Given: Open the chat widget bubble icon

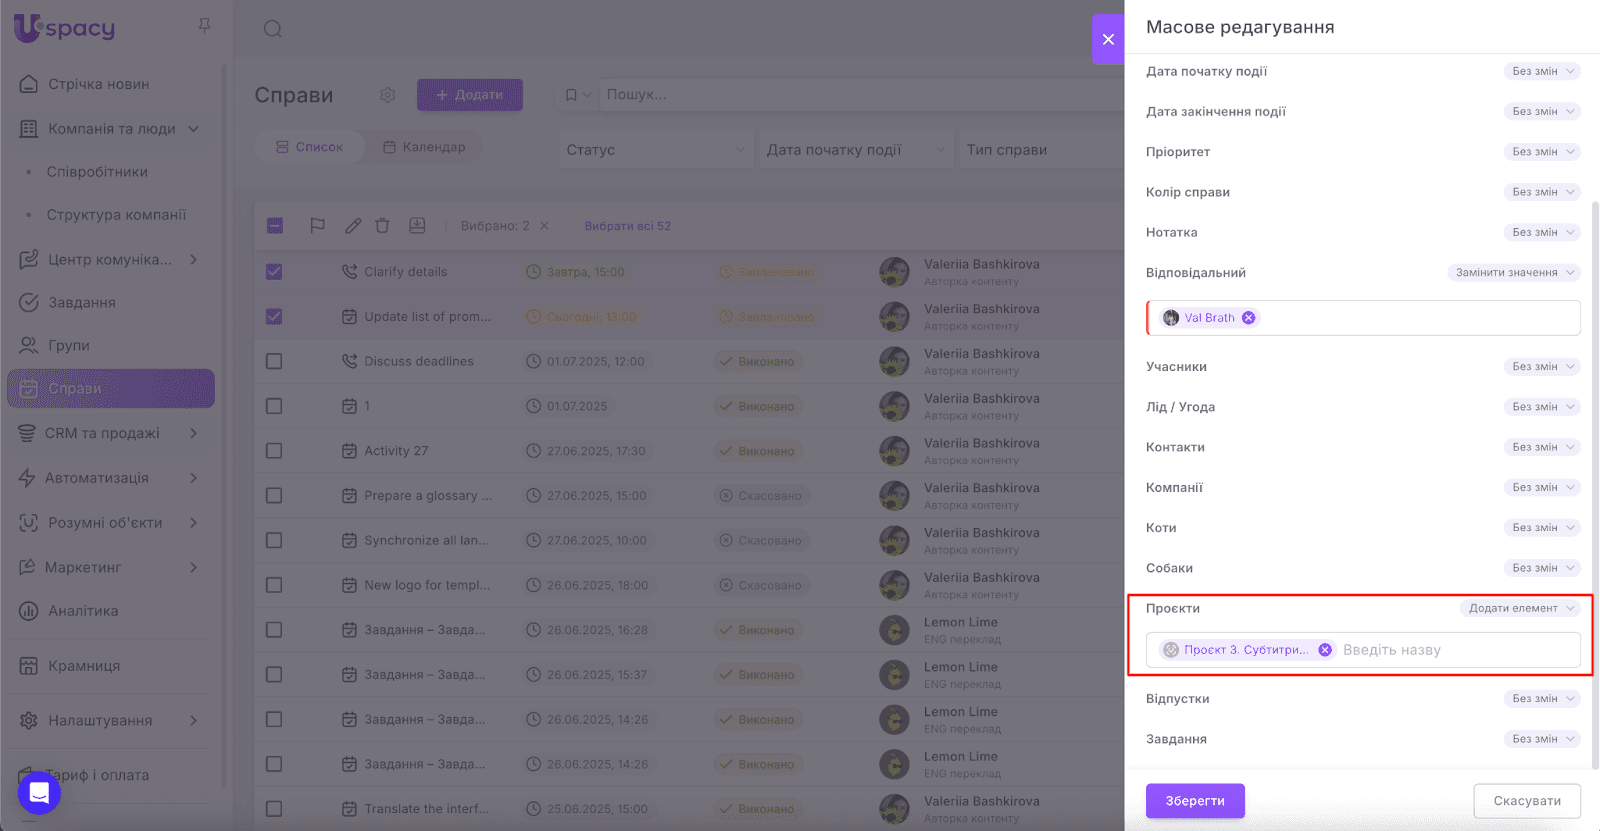Looking at the screenshot, I should pos(39,793).
